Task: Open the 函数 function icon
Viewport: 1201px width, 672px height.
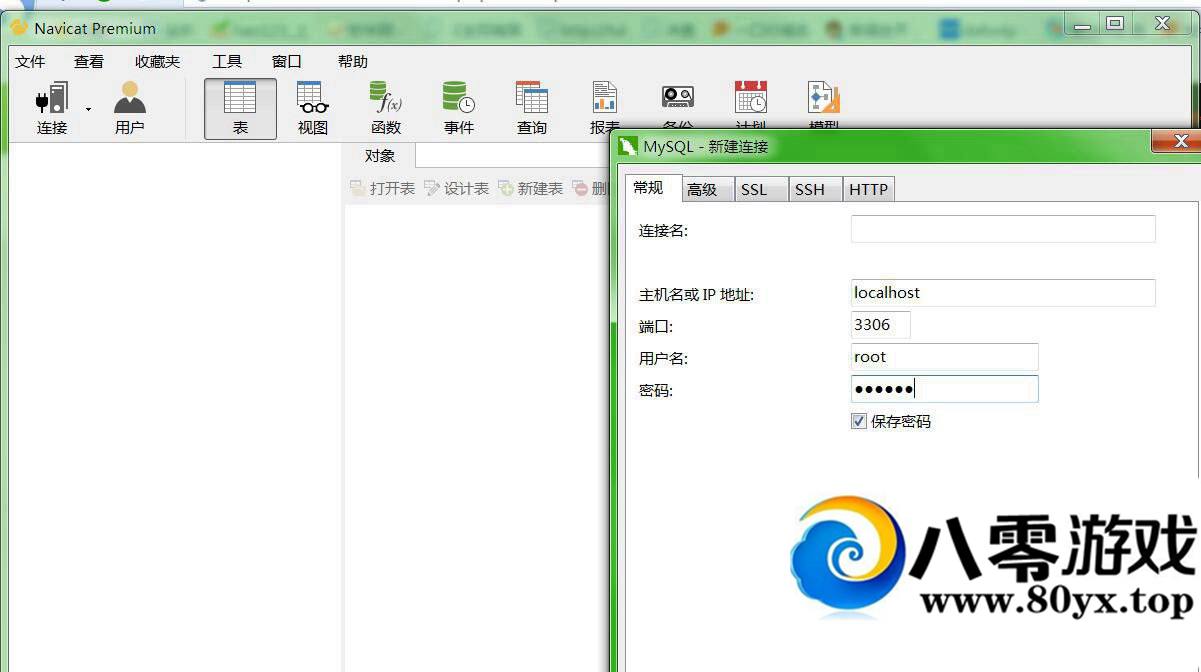Action: 386,109
